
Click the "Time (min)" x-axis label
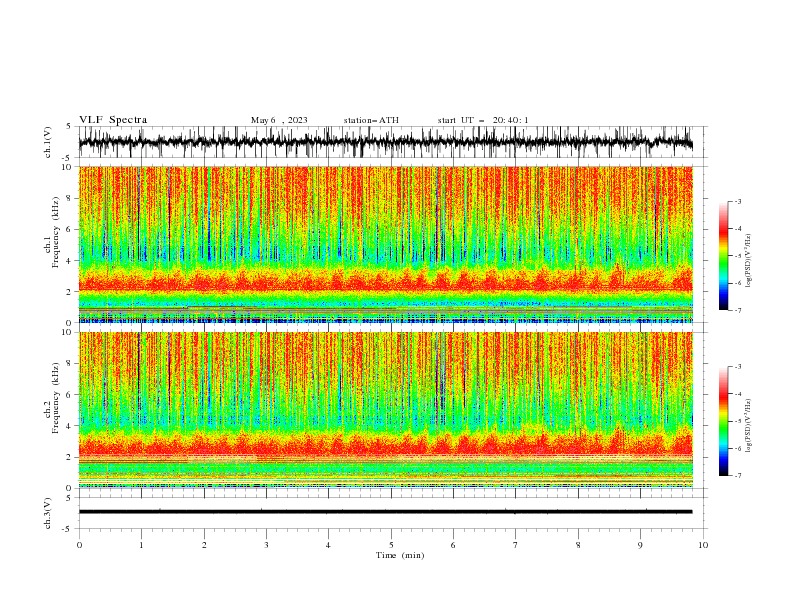pos(400,555)
